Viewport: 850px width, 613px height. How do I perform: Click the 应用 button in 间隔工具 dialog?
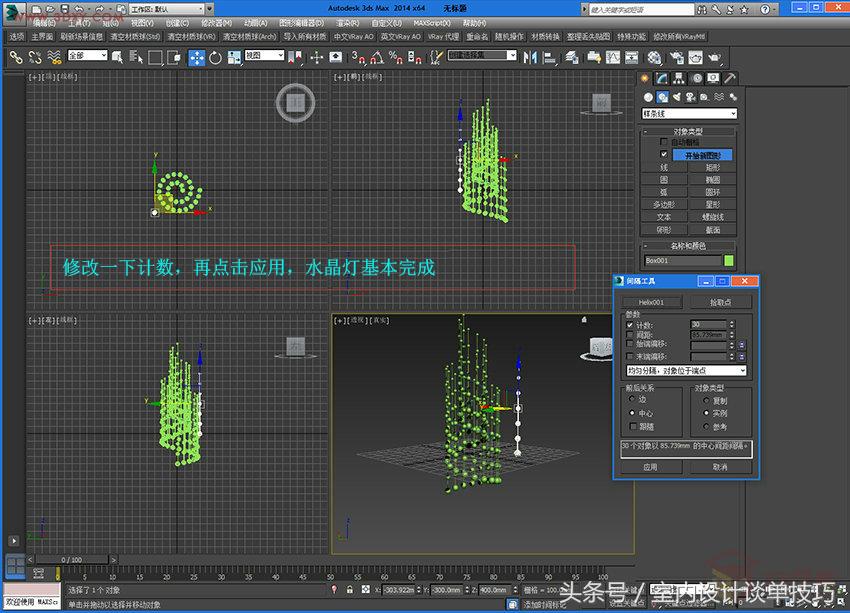click(x=650, y=467)
